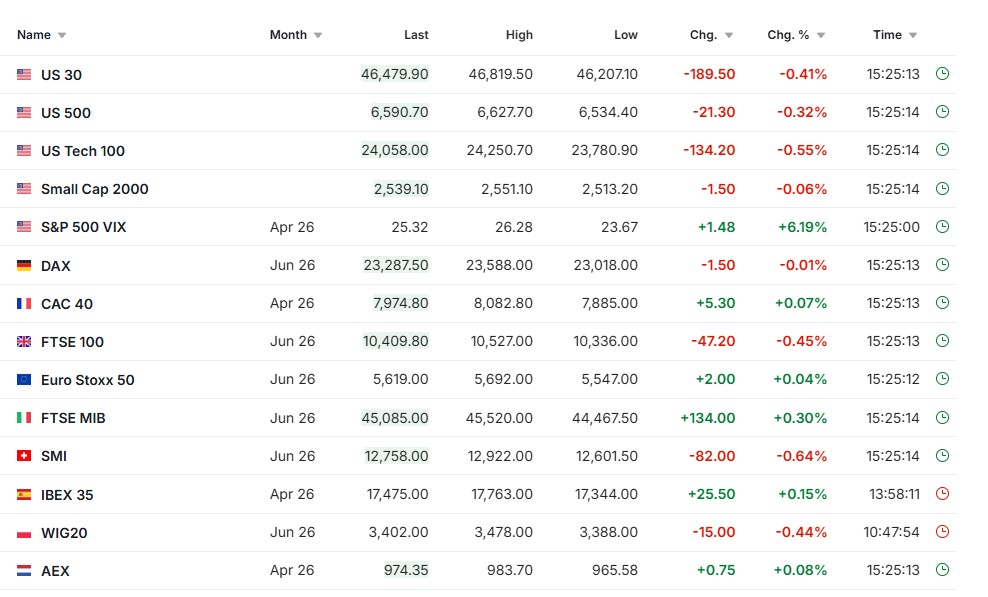Screen dimensions: 988x597
Task: Click the French flag icon beside CAC 40
Action: (24, 304)
